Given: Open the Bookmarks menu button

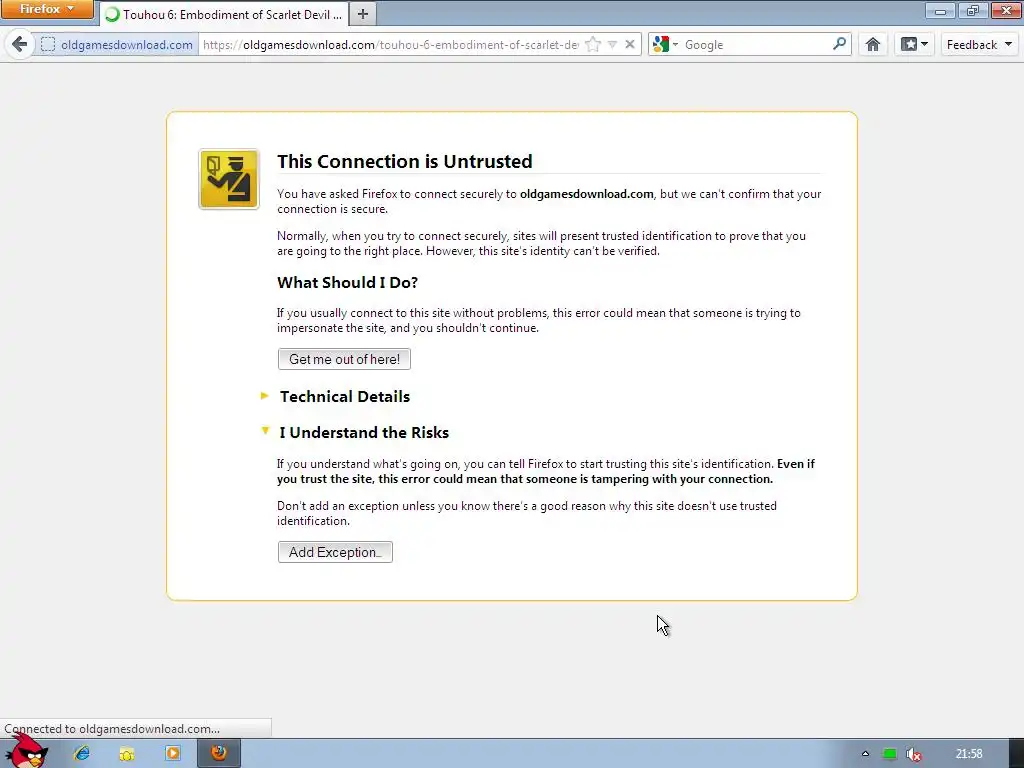Looking at the screenshot, I should pyautogui.click(x=914, y=44).
